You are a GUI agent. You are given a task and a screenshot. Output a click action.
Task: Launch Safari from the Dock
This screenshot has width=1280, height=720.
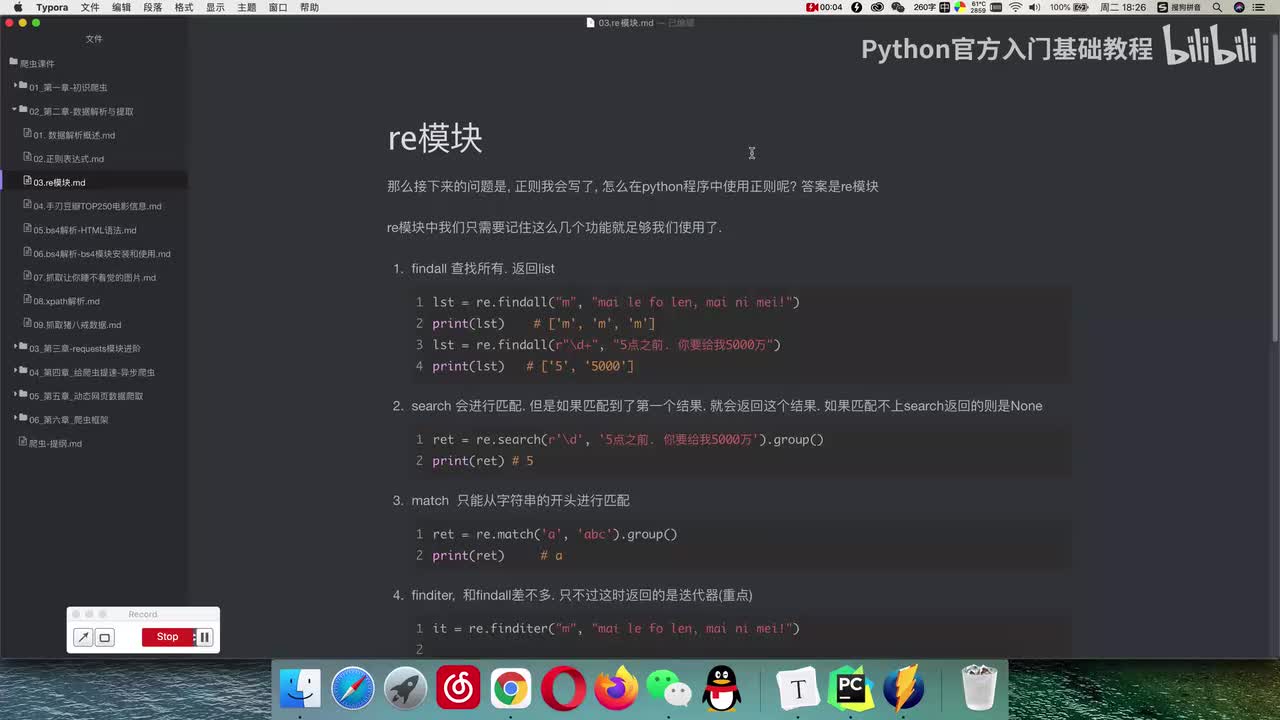click(353, 689)
